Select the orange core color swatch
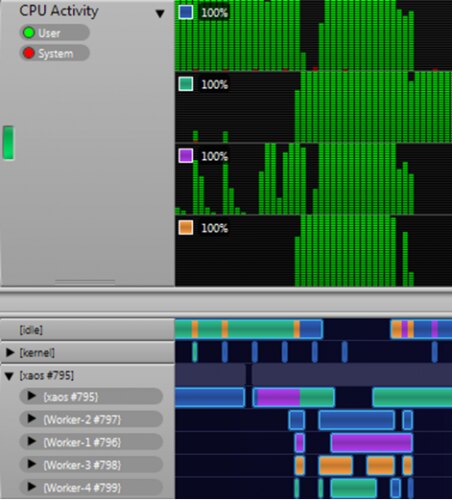 pos(186,228)
